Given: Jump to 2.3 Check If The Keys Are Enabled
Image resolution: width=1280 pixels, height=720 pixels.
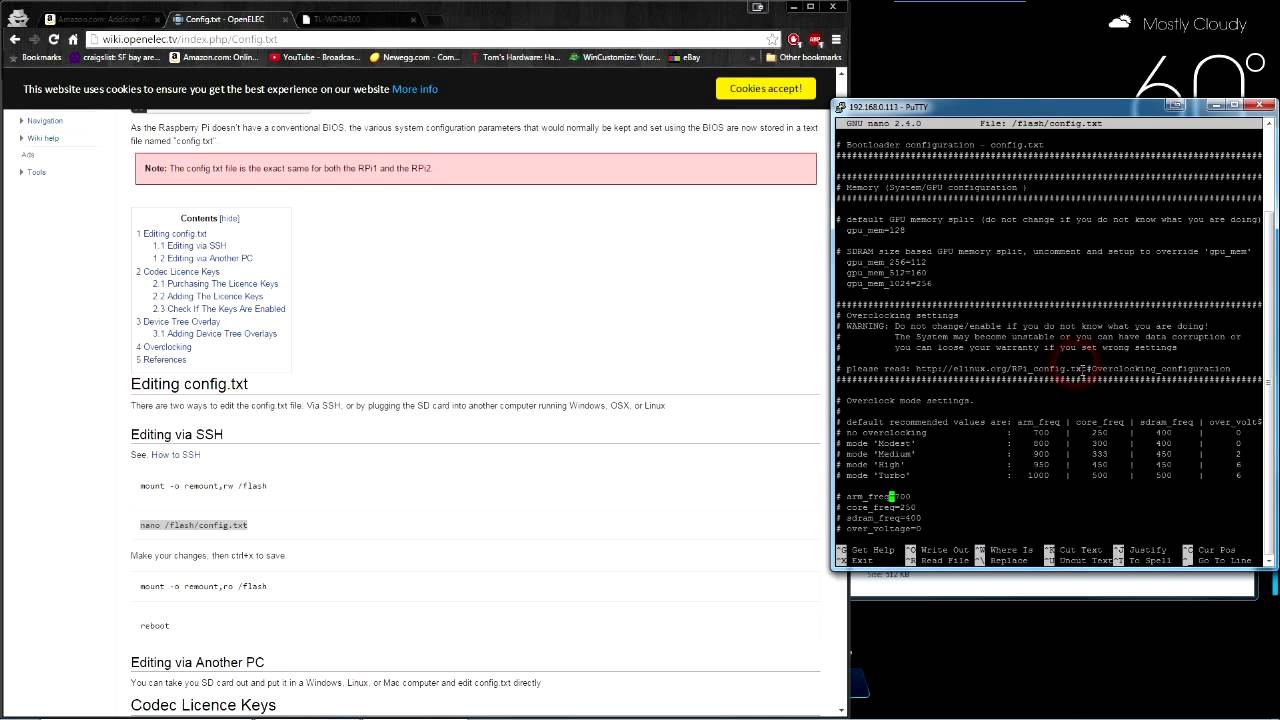Looking at the screenshot, I should point(219,308).
